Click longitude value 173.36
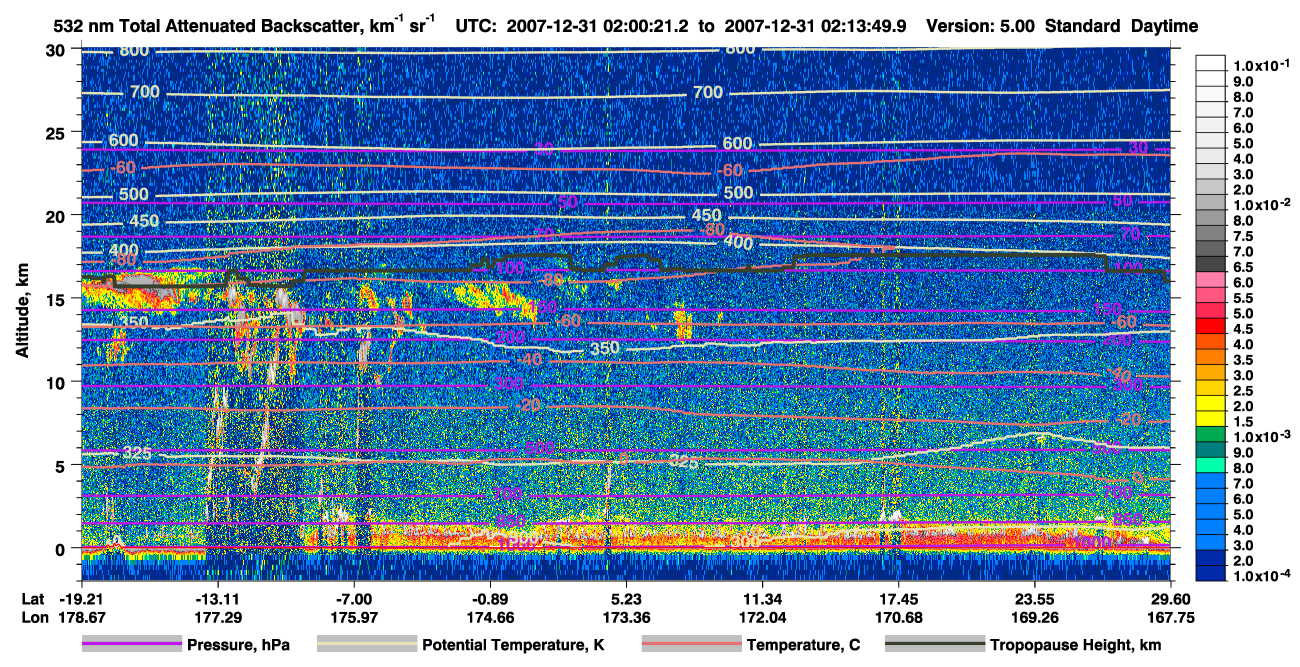 626,617
